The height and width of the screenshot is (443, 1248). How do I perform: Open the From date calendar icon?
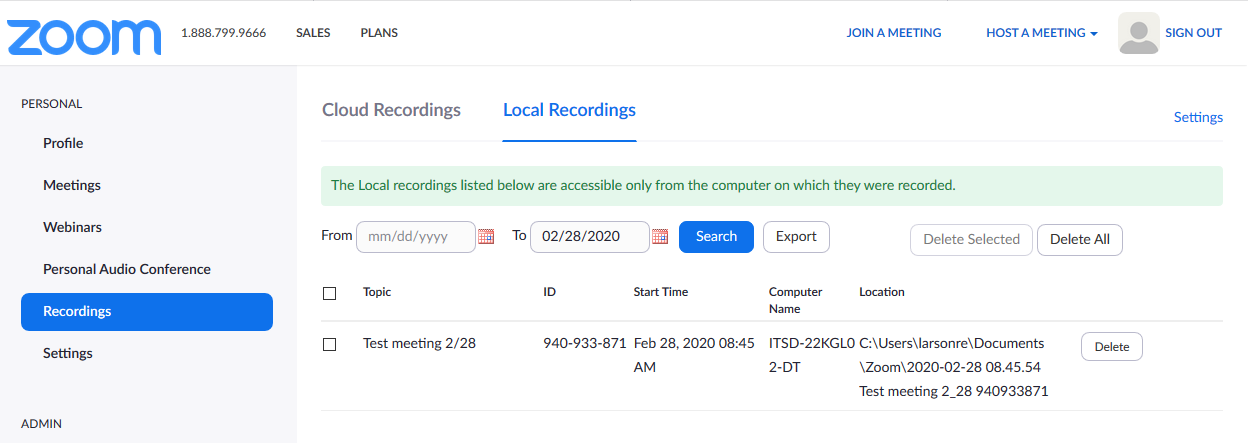click(x=486, y=237)
